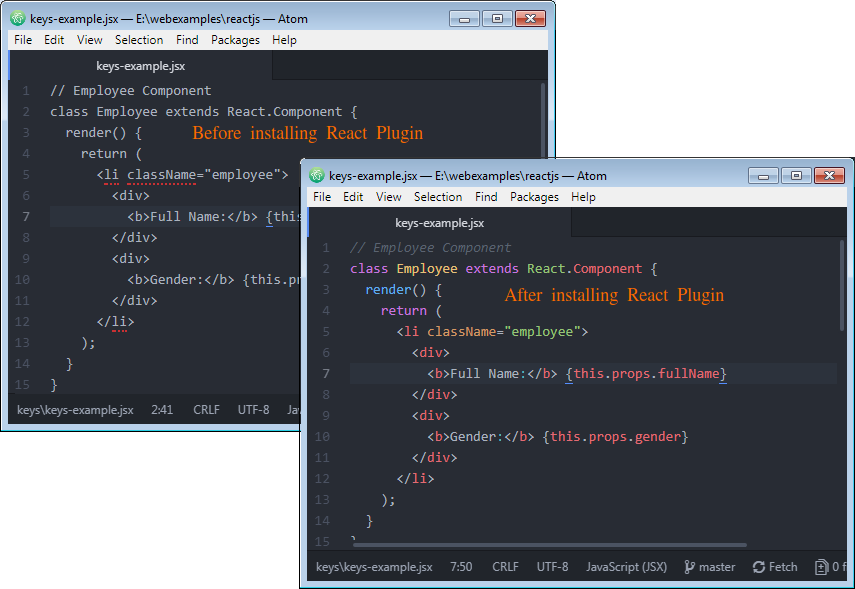This screenshot has height=589, width=855.
Task: Open Packages menu in back Atom window
Action: pos(236,40)
